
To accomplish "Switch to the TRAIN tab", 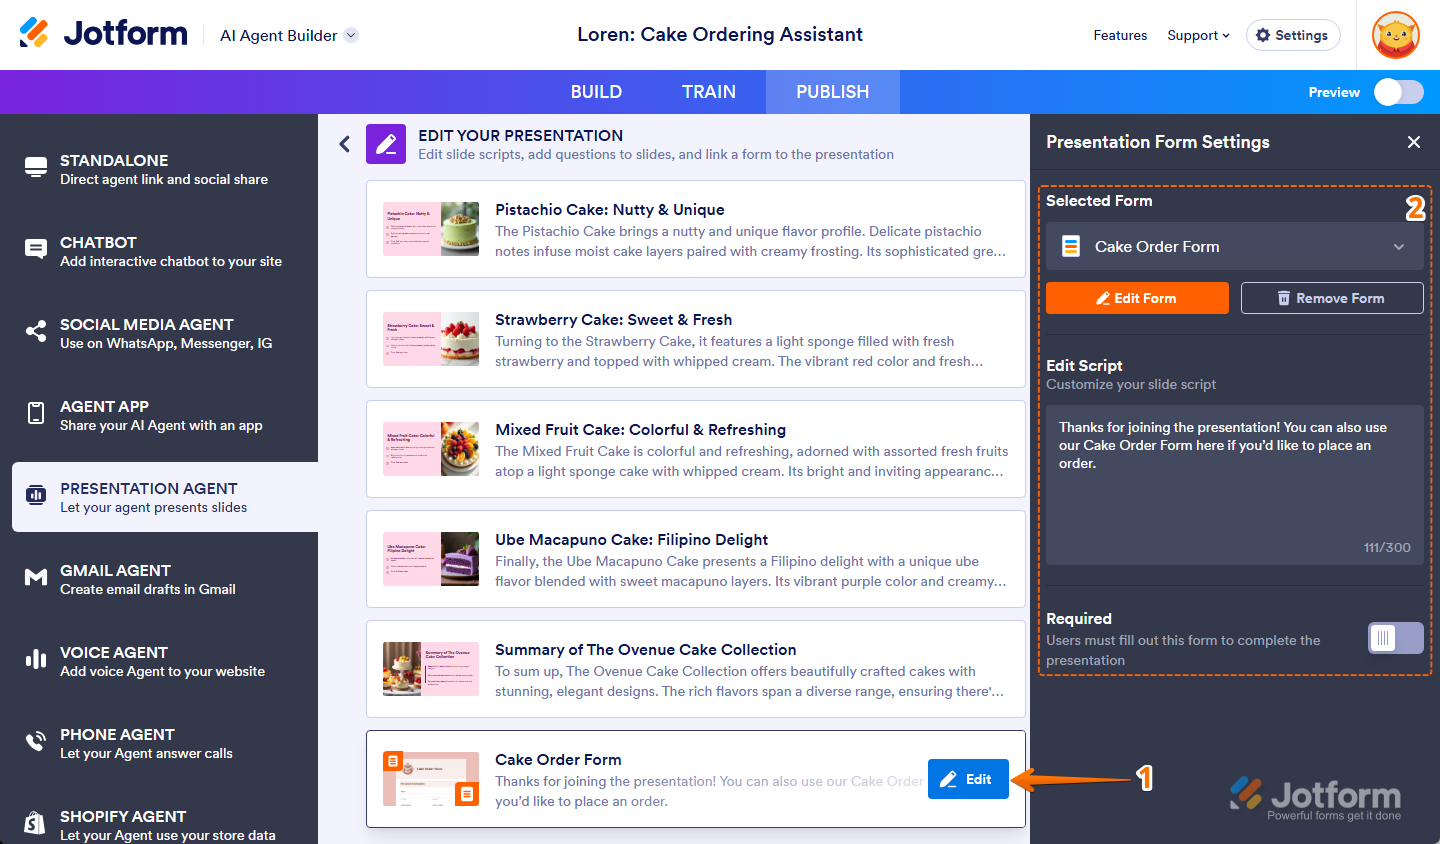I will pos(709,92).
